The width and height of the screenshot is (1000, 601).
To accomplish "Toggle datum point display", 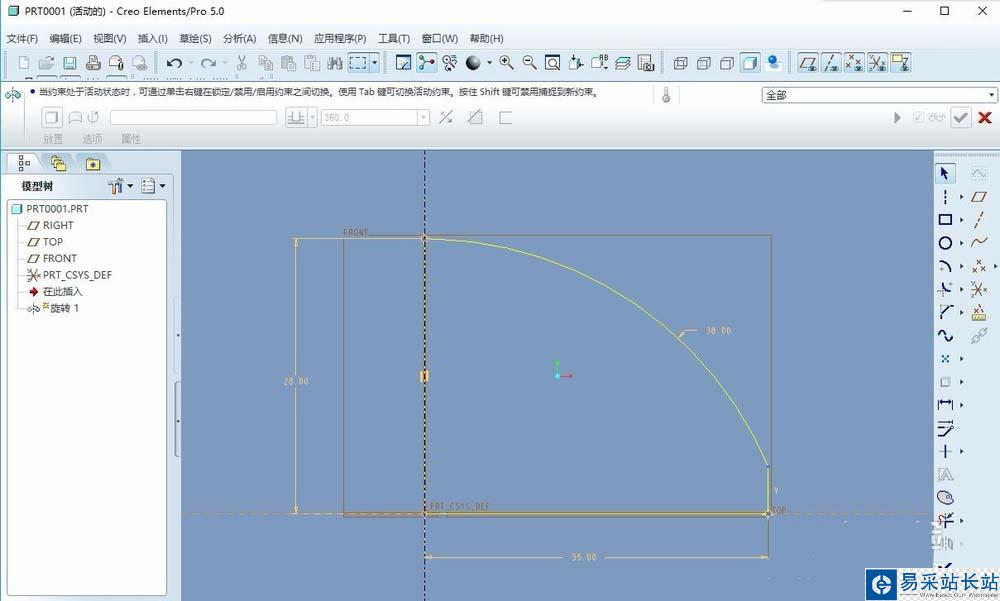I will 855,63.
